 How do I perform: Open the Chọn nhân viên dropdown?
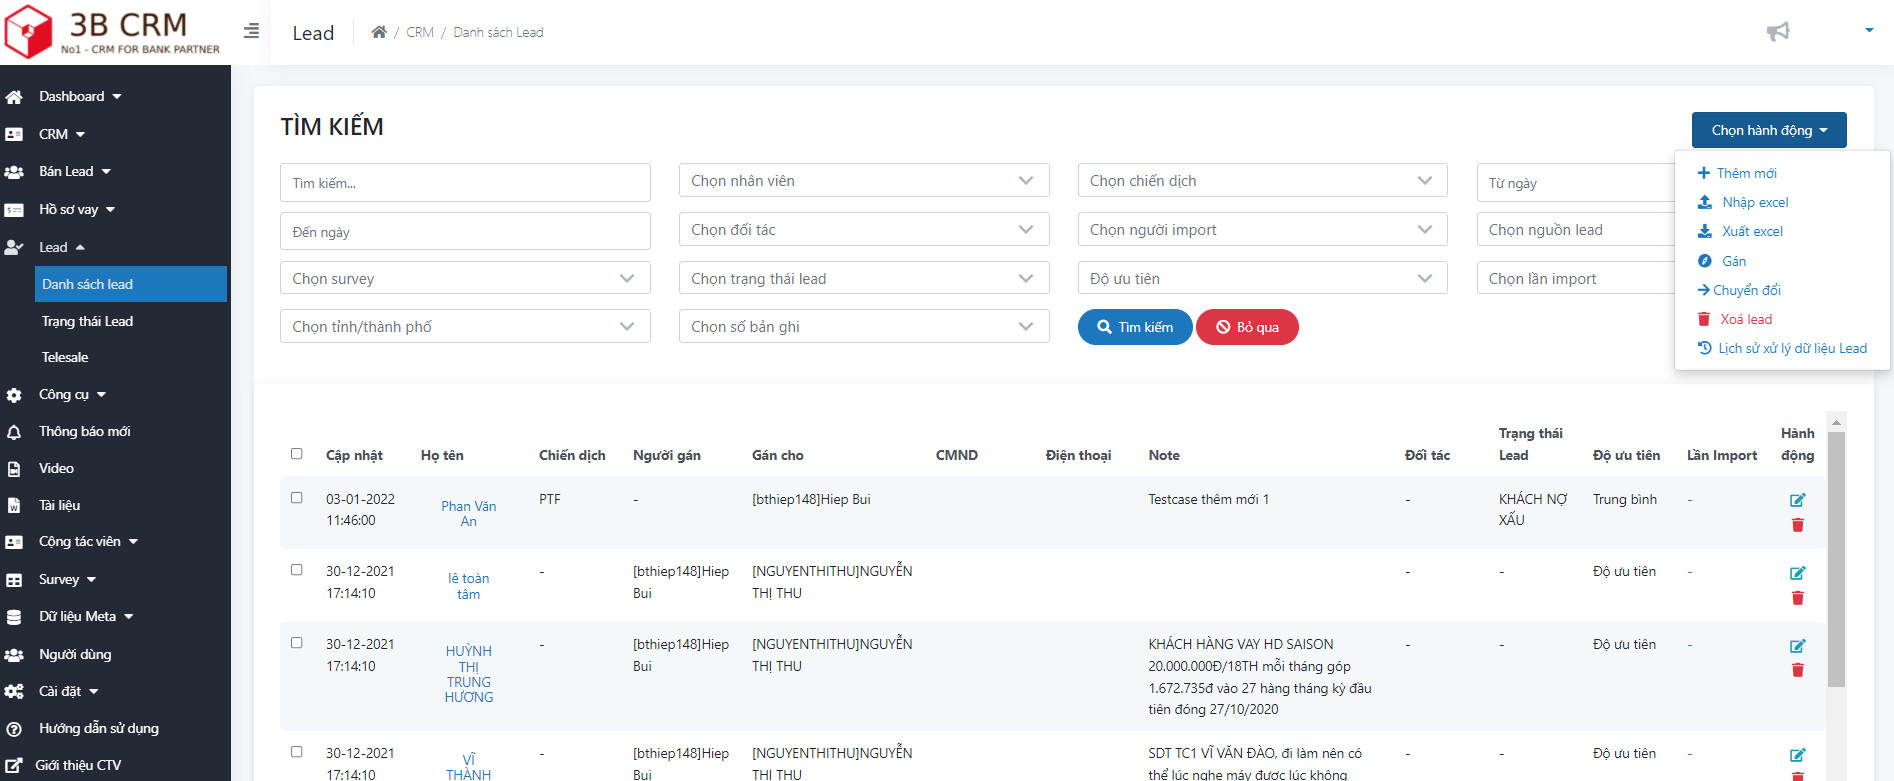coord(863,181)
